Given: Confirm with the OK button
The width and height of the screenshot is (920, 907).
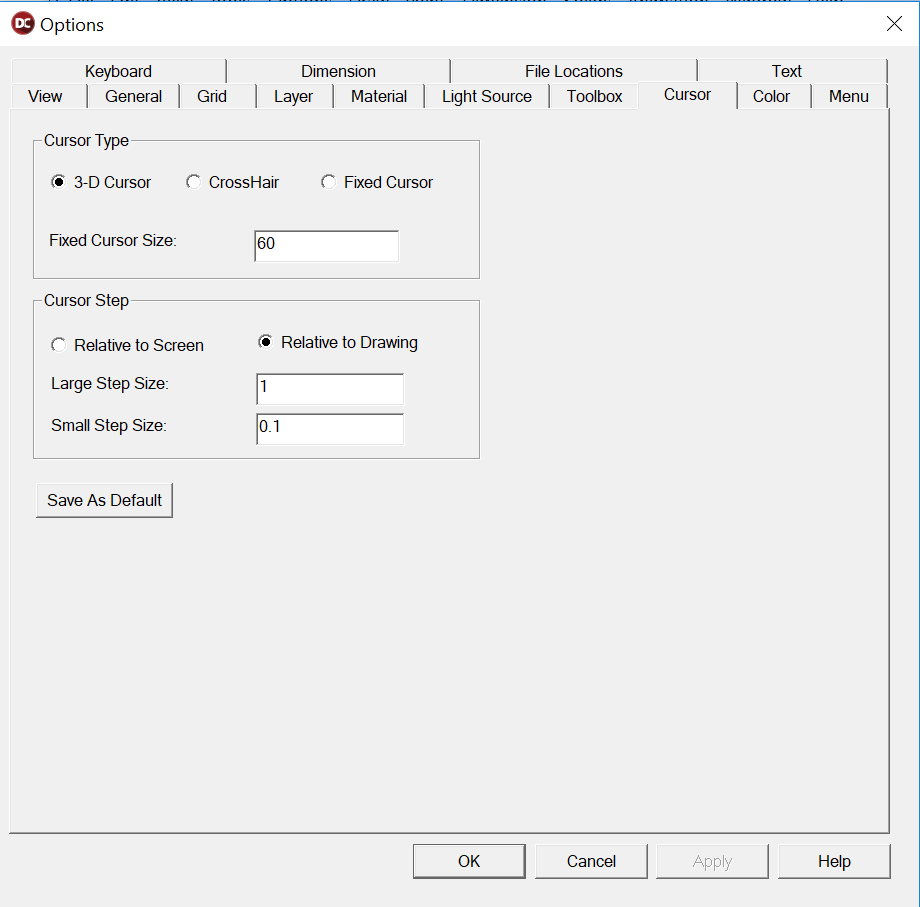Looking at the screenshot, I should point(469,861).
